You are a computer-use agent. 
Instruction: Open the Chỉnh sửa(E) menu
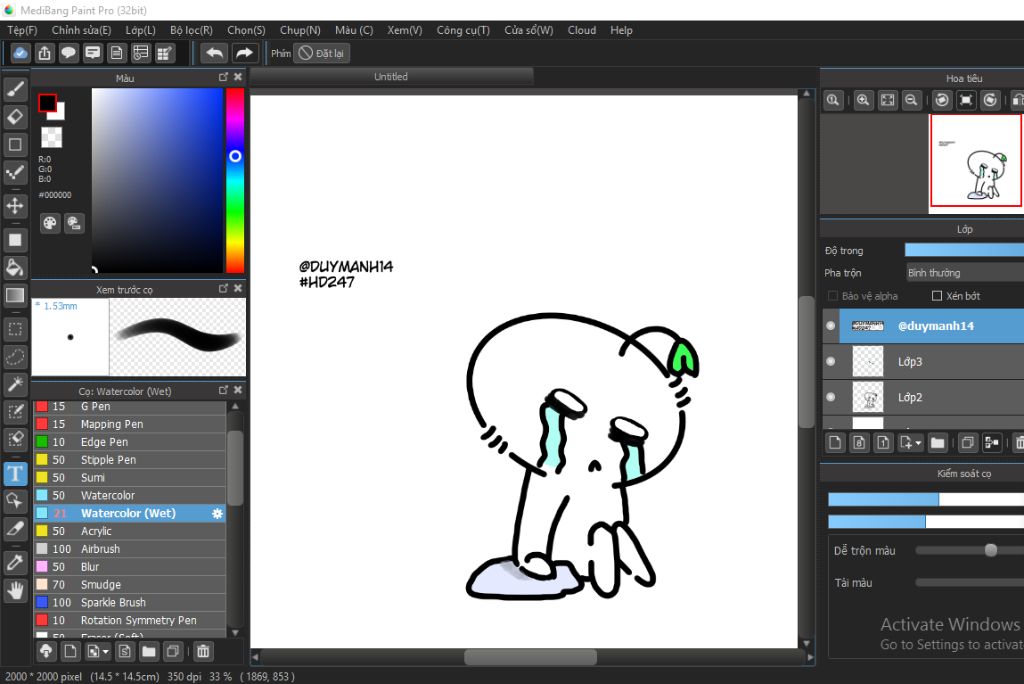click(x=82, y=30)
